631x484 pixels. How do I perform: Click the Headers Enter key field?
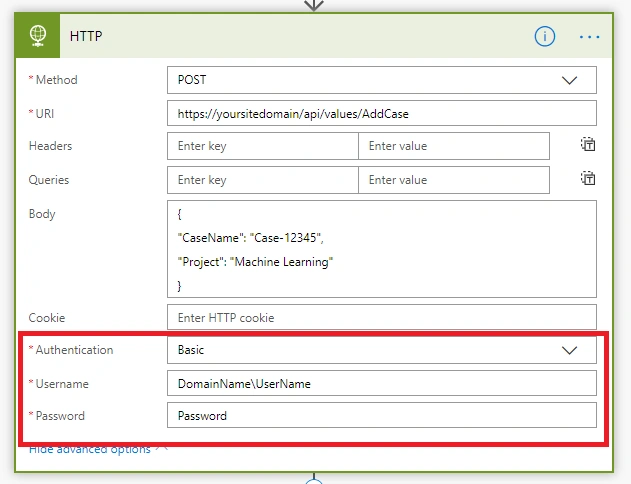(x=263, y=146)
